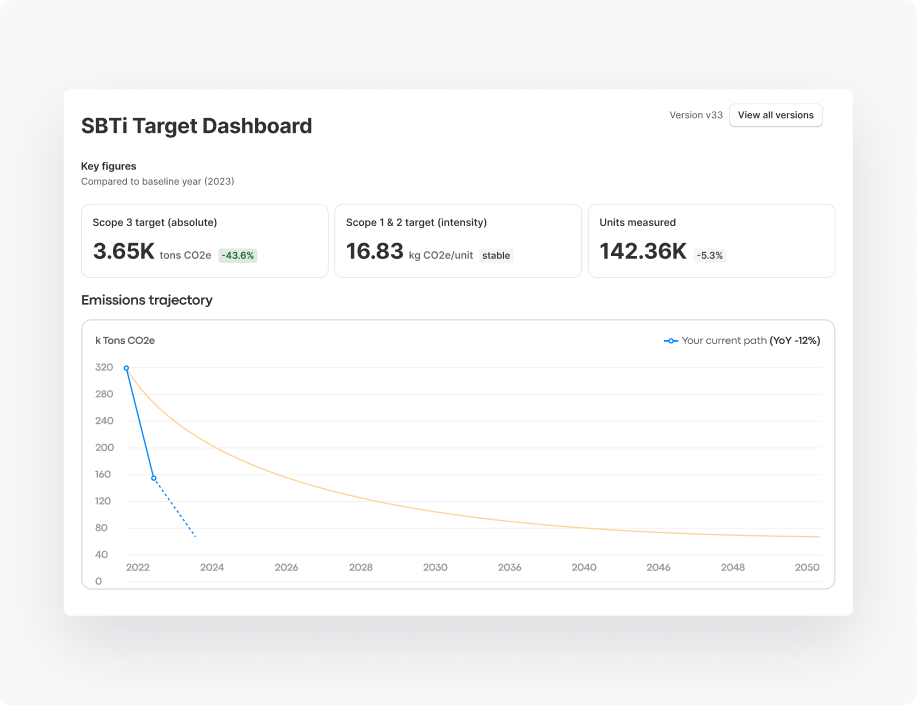917x705 pixels.
Task: Click the 142.36K units value
Action: tap(643, 252)
